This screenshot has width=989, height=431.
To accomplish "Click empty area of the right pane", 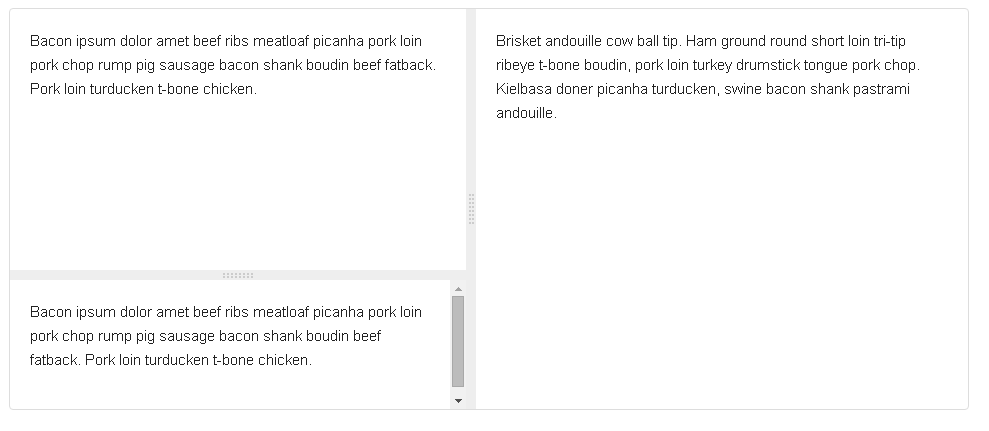I will click(722, 265).
